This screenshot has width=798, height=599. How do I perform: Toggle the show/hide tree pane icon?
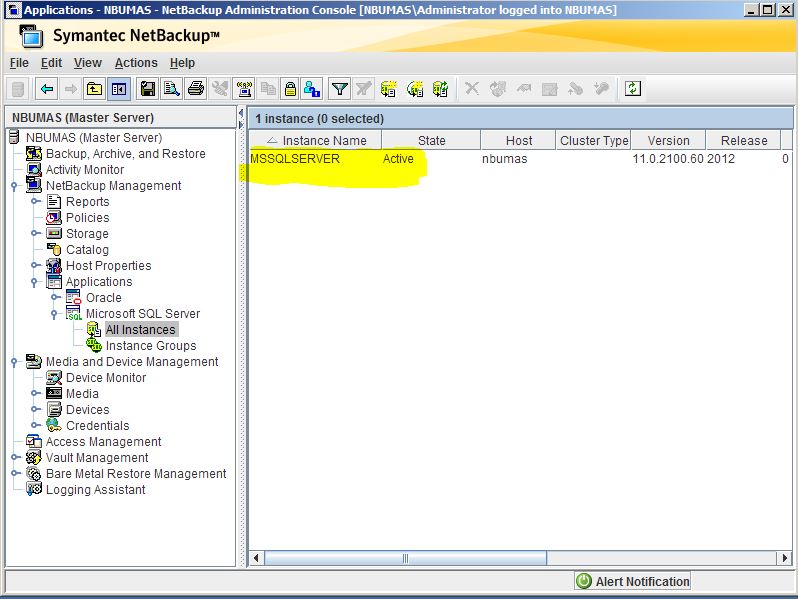tap(120, 89)
